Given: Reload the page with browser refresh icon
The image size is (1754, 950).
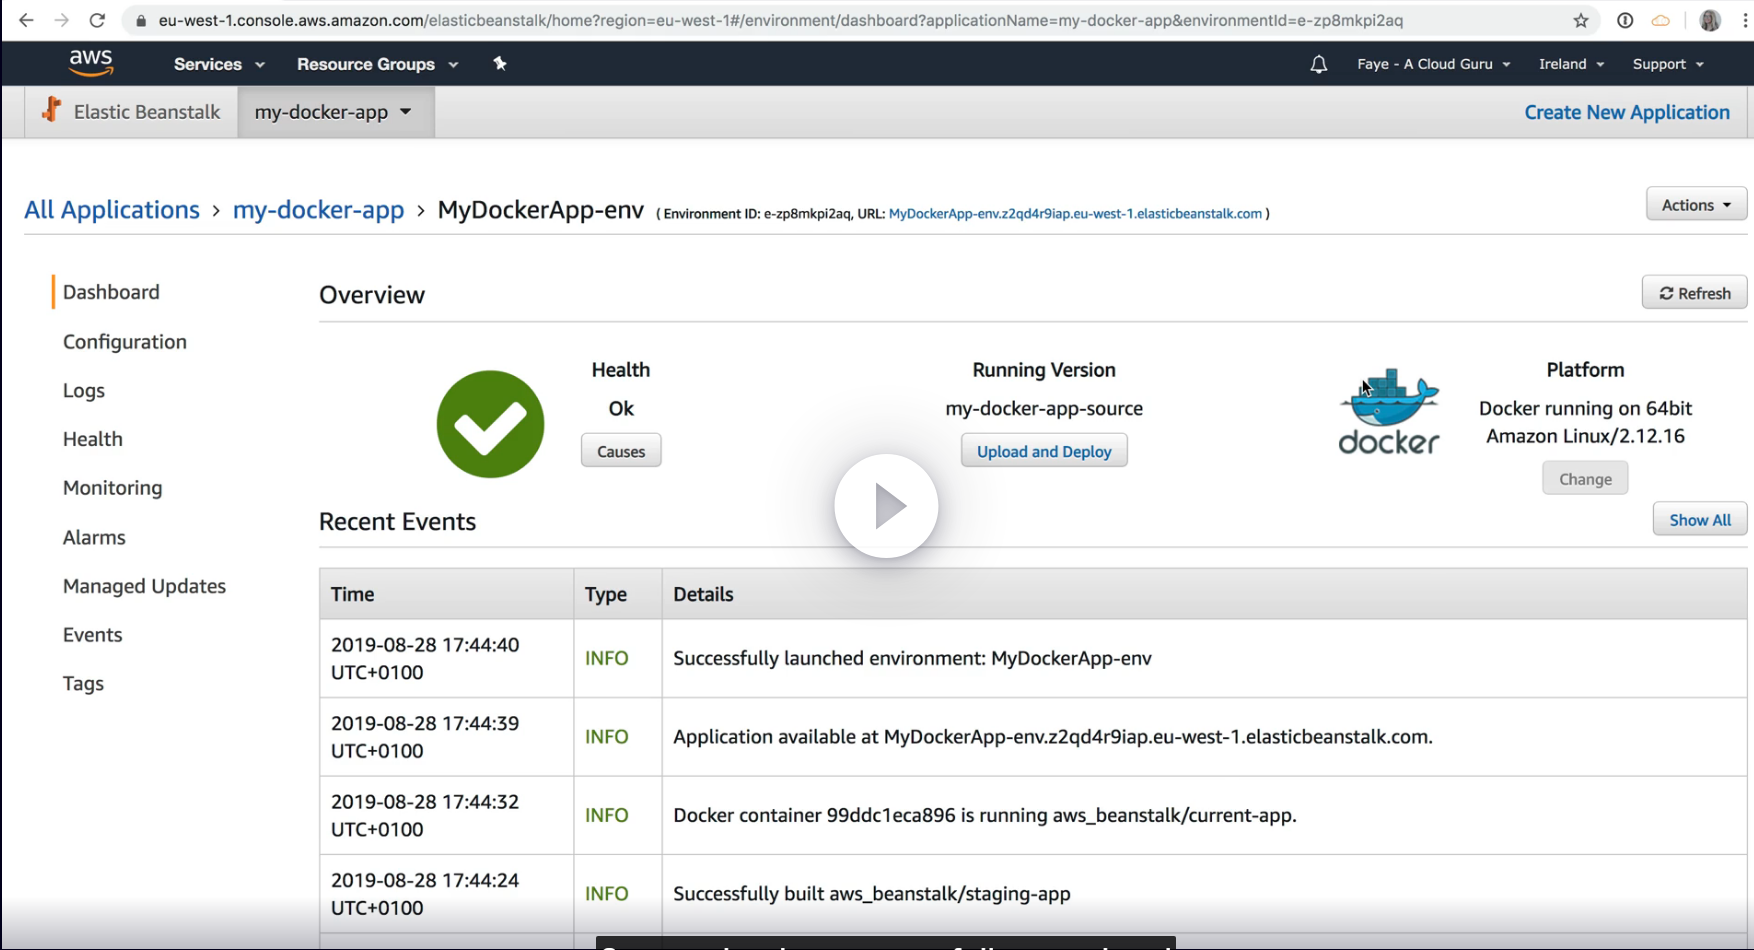Looking at the screenshot, I should click(97, 20).
